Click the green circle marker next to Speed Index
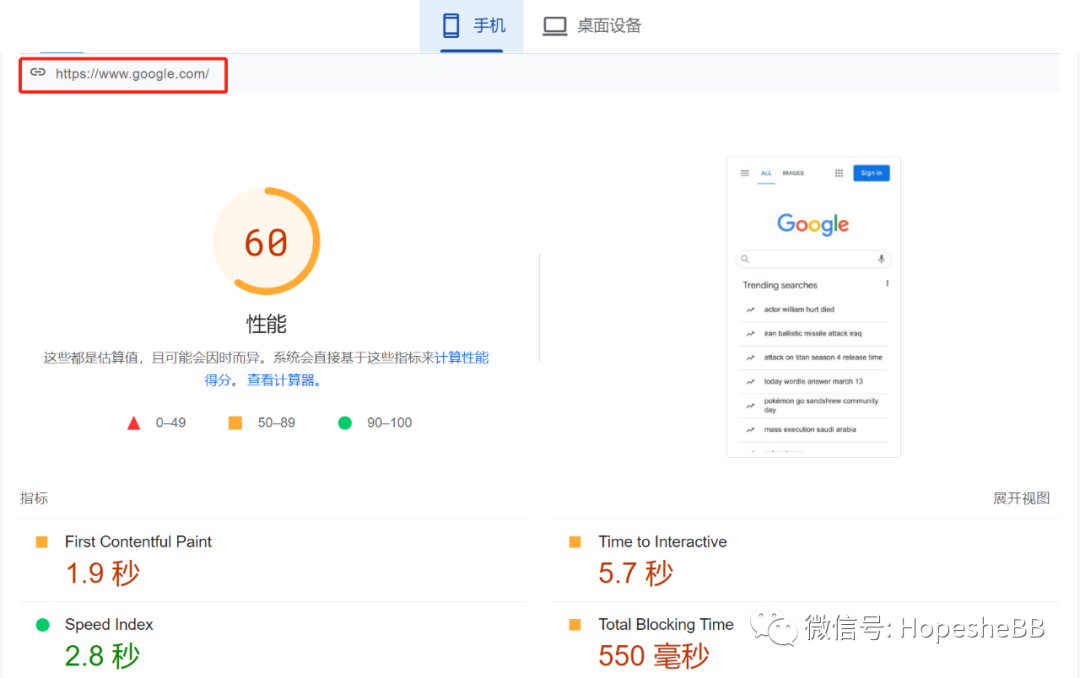 [x=41, y=623]
